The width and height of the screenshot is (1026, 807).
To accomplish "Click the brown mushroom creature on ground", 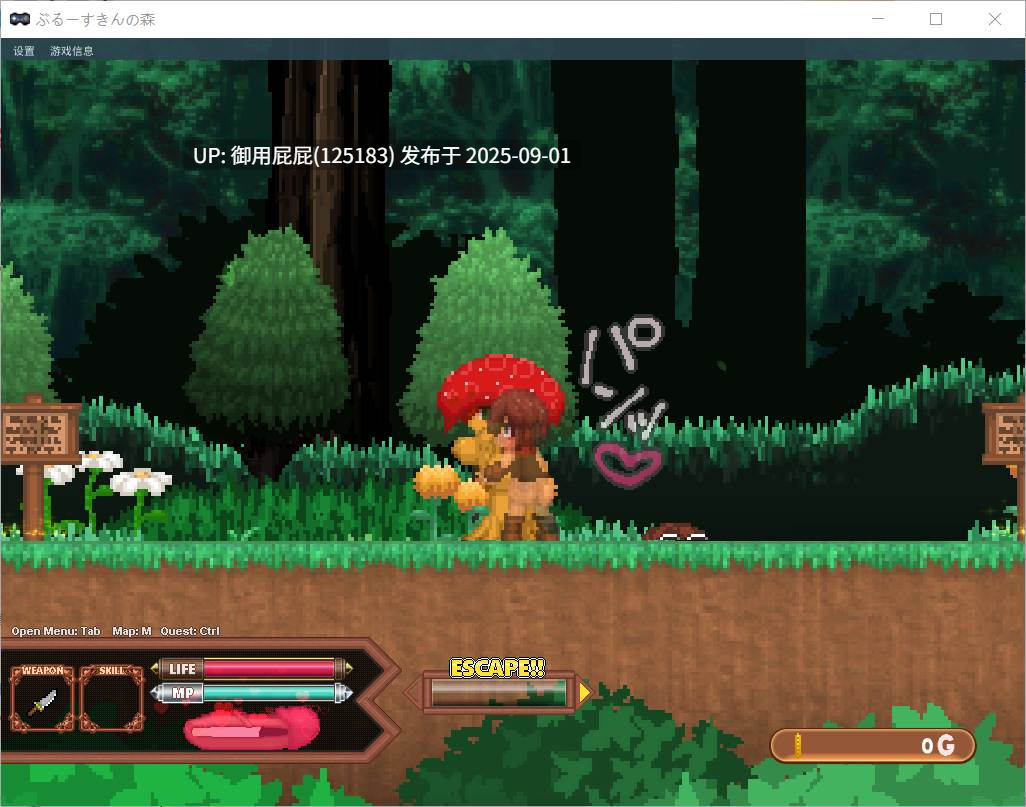I will point(677,532).
